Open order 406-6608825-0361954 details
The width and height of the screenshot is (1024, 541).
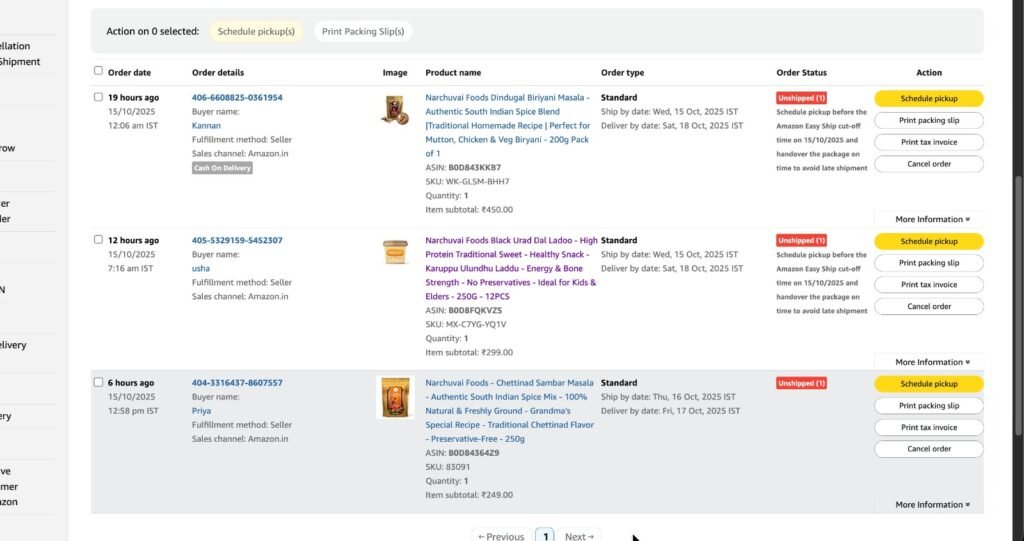point(237,97)
